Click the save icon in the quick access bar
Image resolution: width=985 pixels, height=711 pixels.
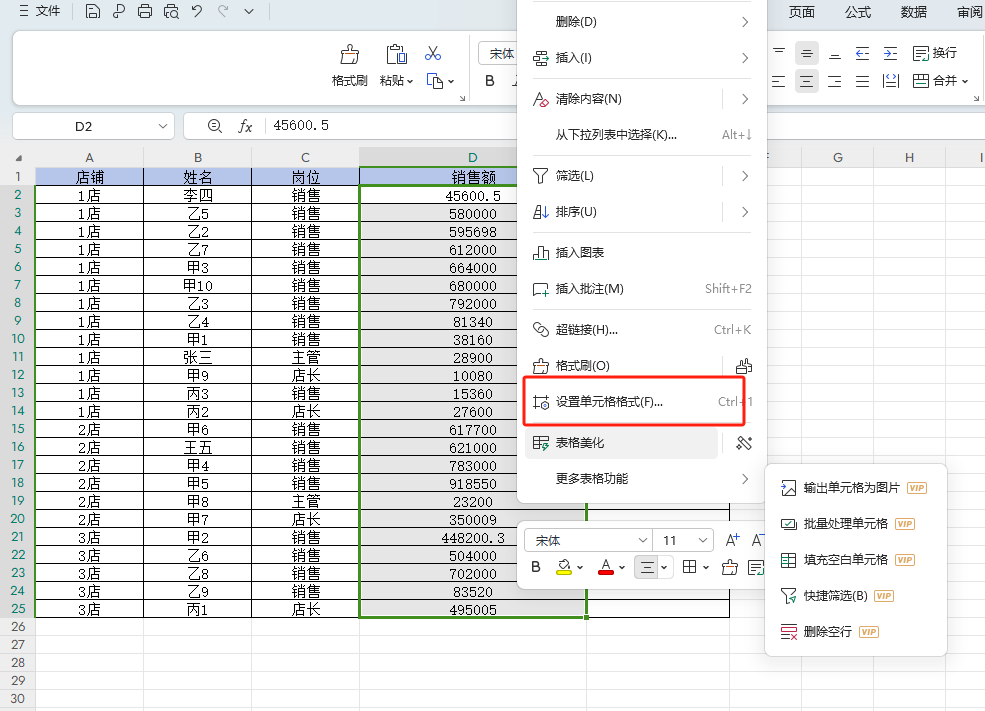click(x=92, y=11)
